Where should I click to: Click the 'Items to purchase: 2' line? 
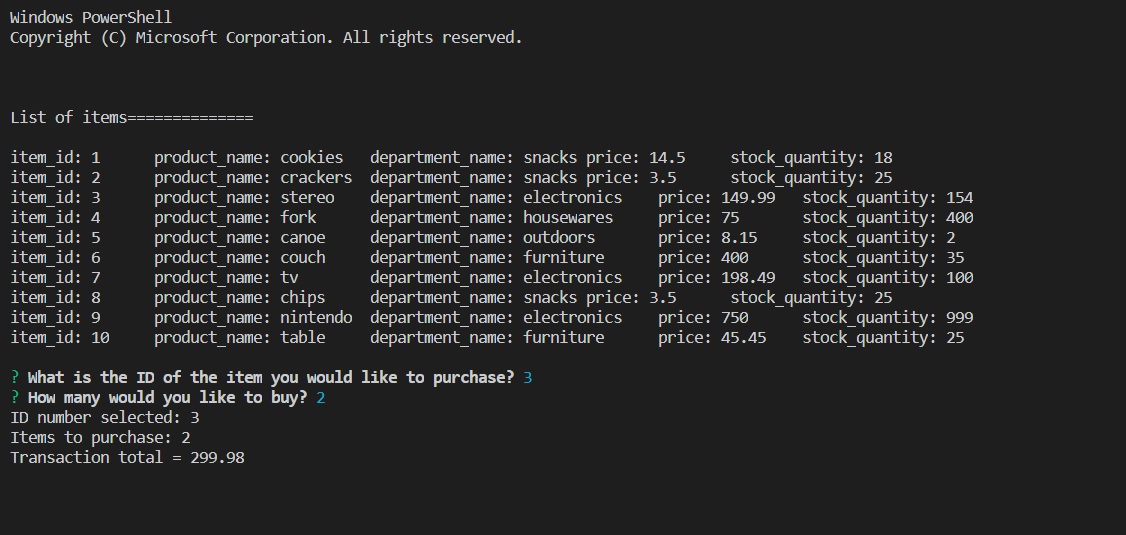101,437
